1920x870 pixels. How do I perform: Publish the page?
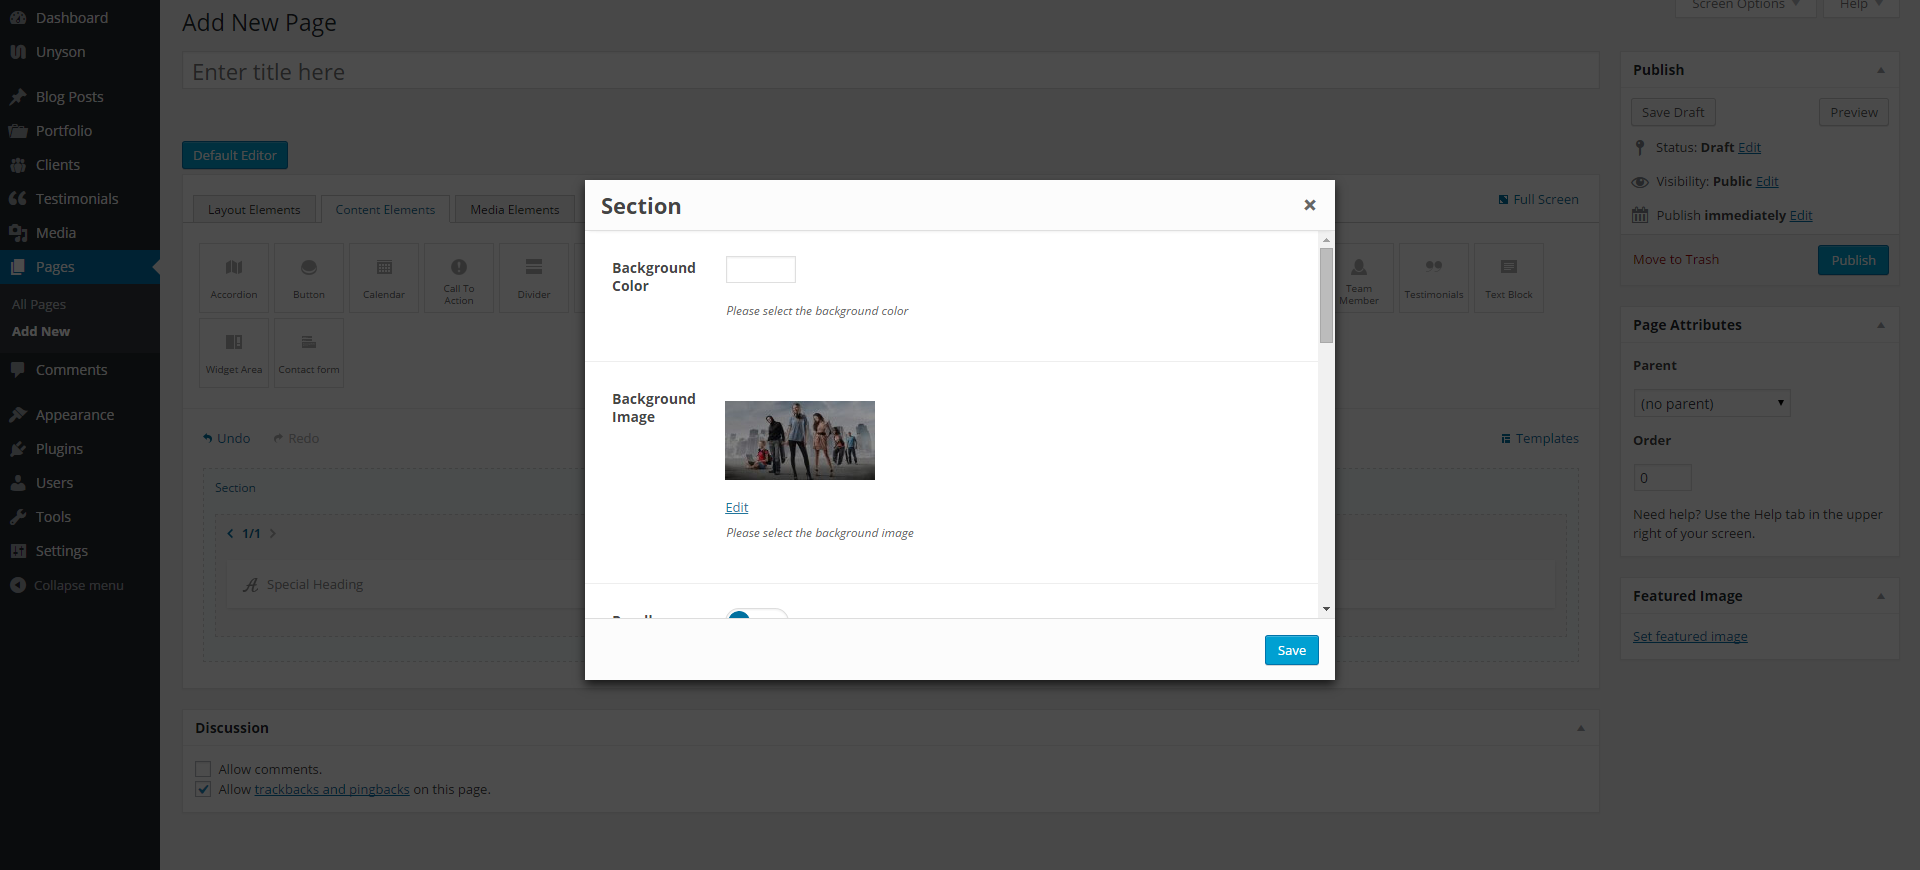click(1853, 260)
